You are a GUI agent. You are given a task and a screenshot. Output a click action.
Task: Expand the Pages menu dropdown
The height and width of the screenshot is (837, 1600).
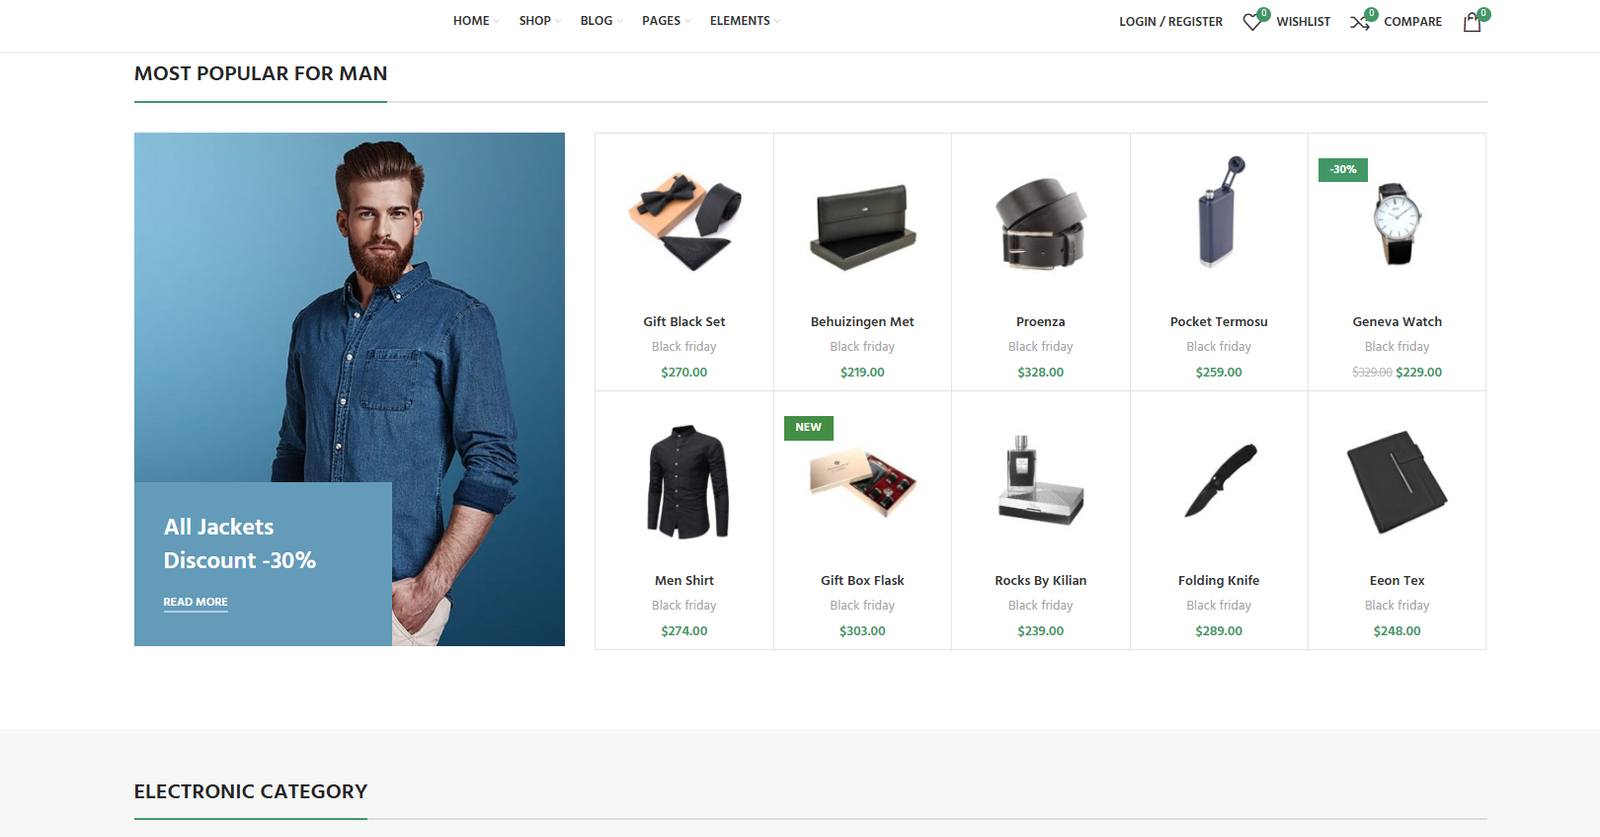pyautogui.click(x=666, y=21)
